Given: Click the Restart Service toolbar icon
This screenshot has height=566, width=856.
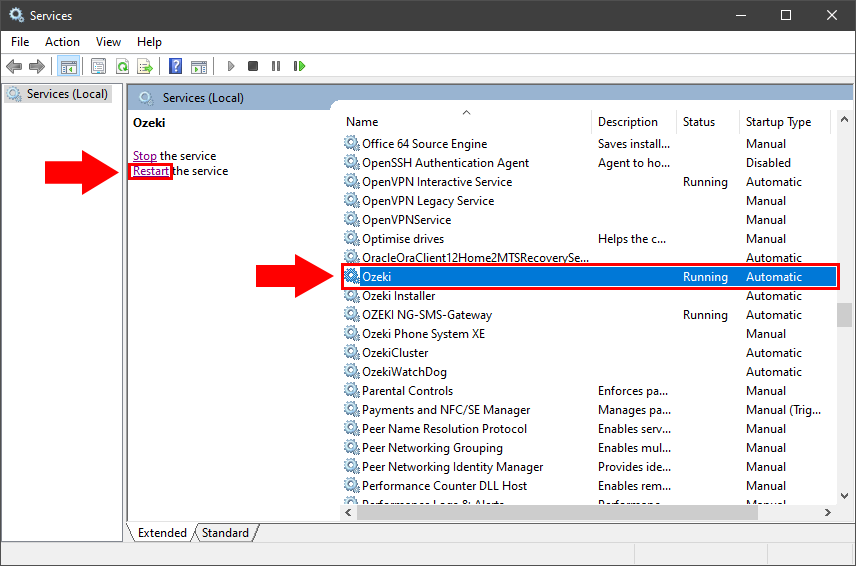Looking at the screenshot, I should coord(299,67).
